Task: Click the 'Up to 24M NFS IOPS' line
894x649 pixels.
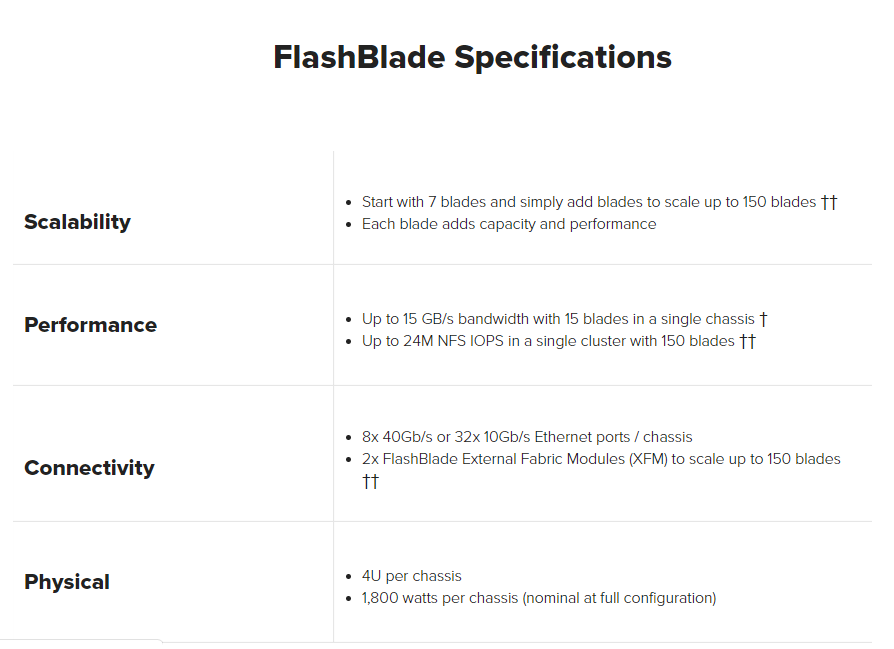Action: tap(548, 341)
